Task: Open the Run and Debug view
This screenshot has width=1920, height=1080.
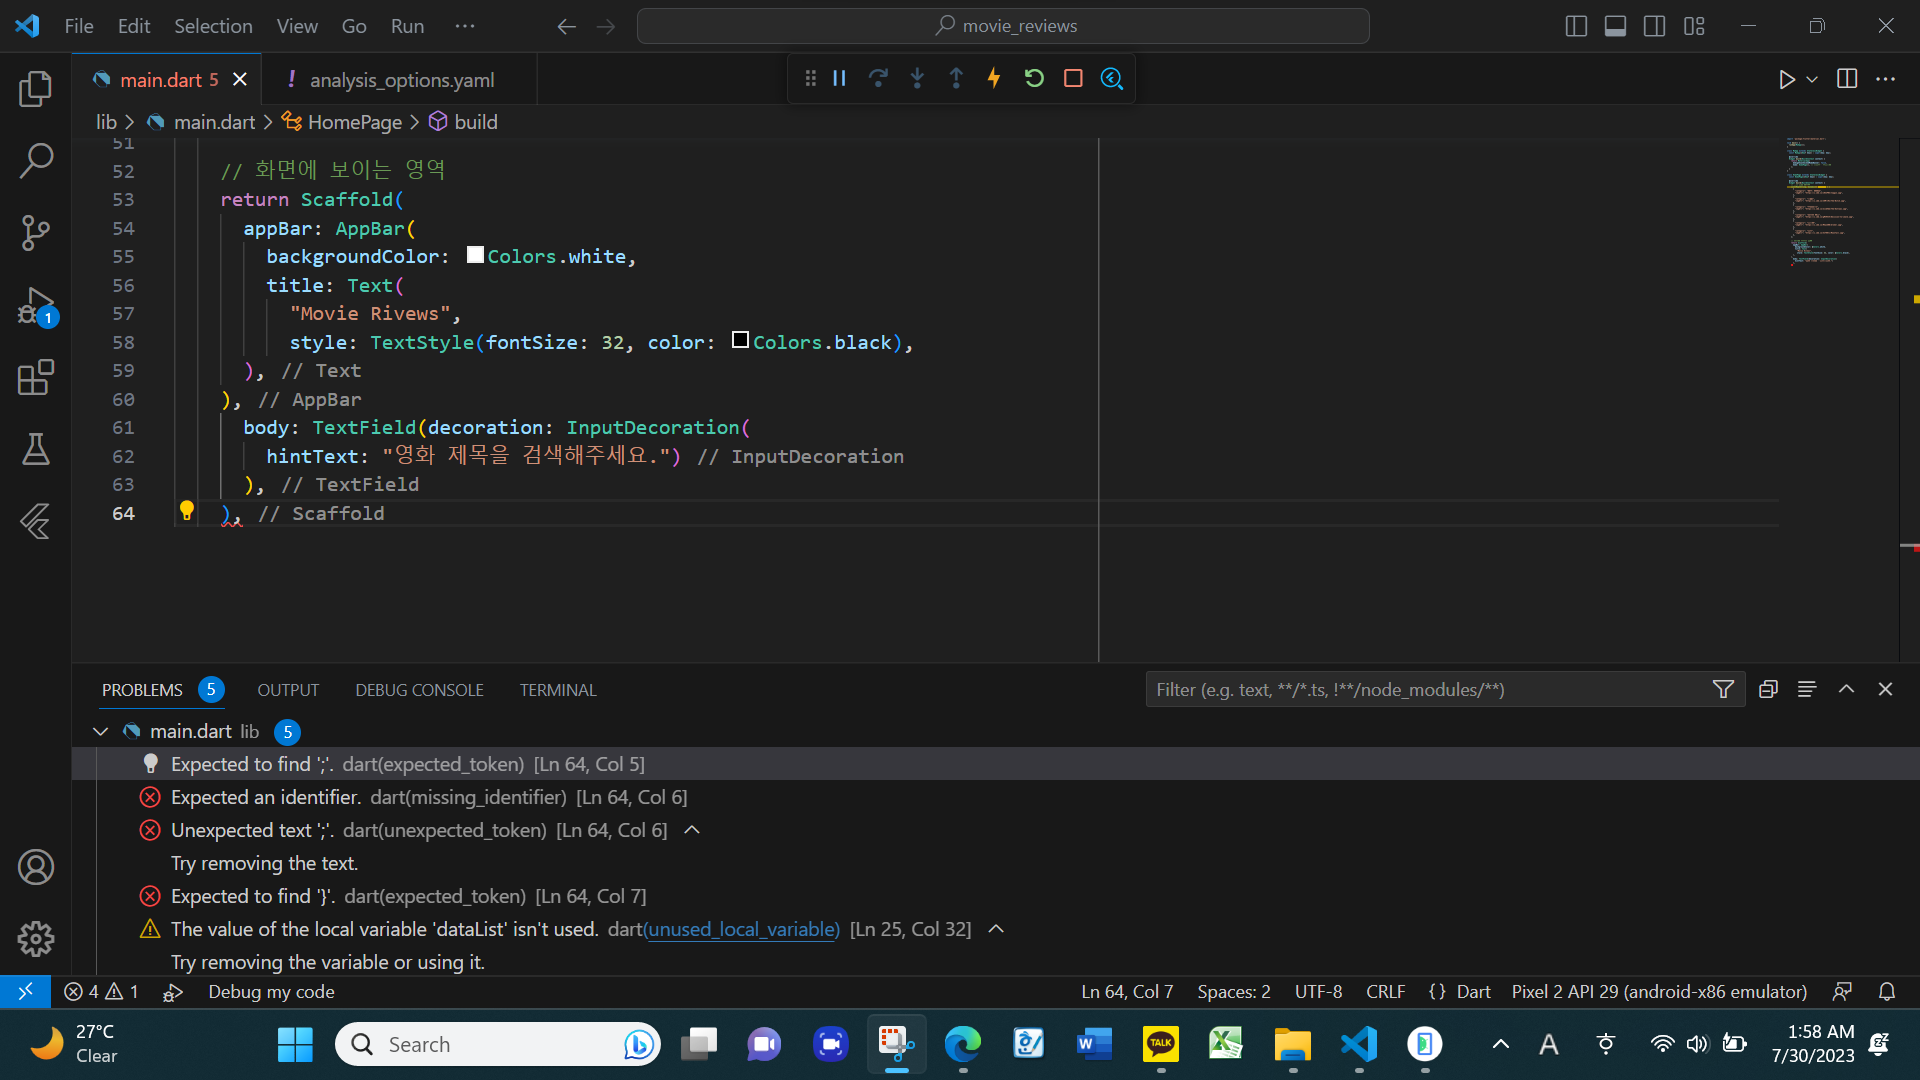Action: tap(36, 305)
